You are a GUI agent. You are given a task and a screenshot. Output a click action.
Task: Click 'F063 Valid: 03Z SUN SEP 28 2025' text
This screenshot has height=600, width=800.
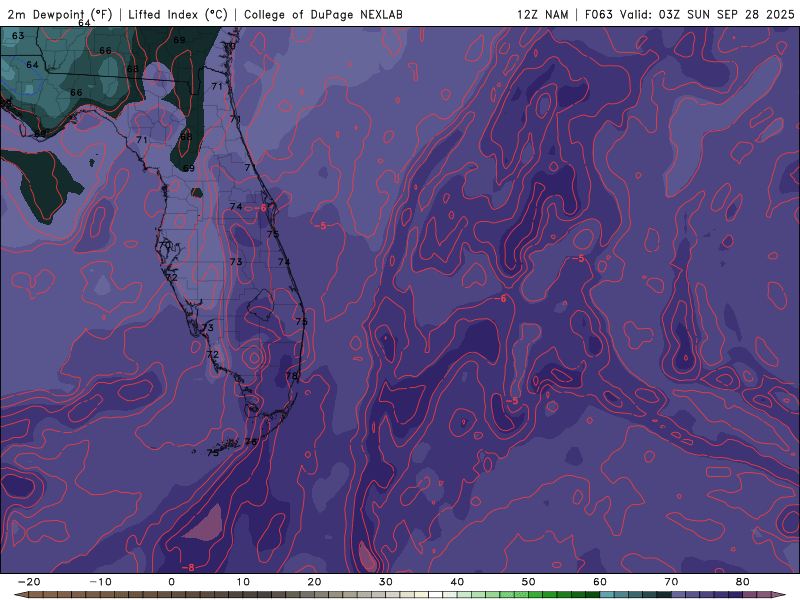[689, 14]
